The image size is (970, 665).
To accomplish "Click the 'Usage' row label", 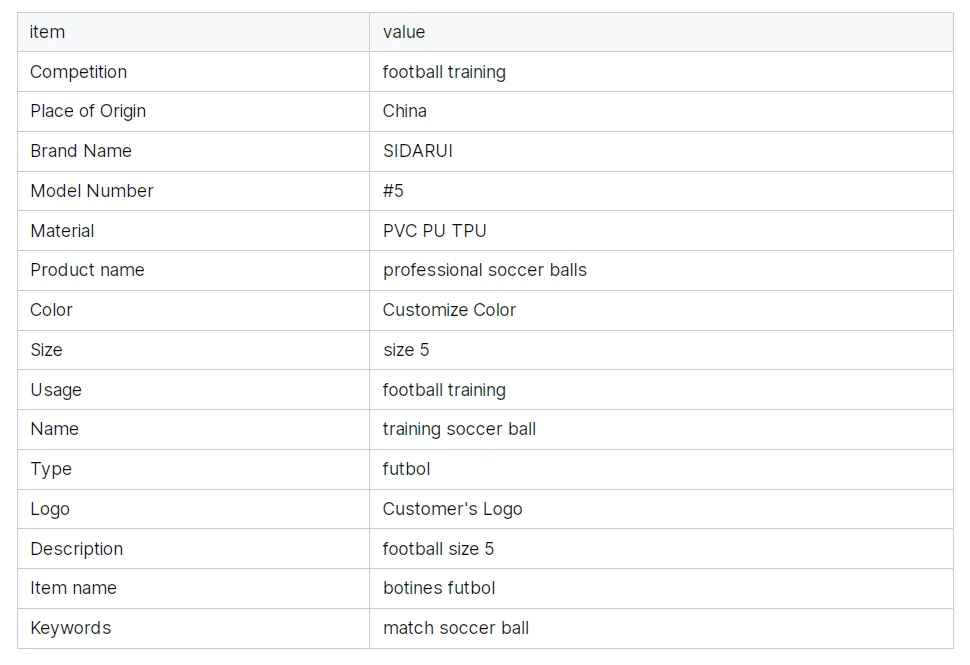I will pos(56,390).
